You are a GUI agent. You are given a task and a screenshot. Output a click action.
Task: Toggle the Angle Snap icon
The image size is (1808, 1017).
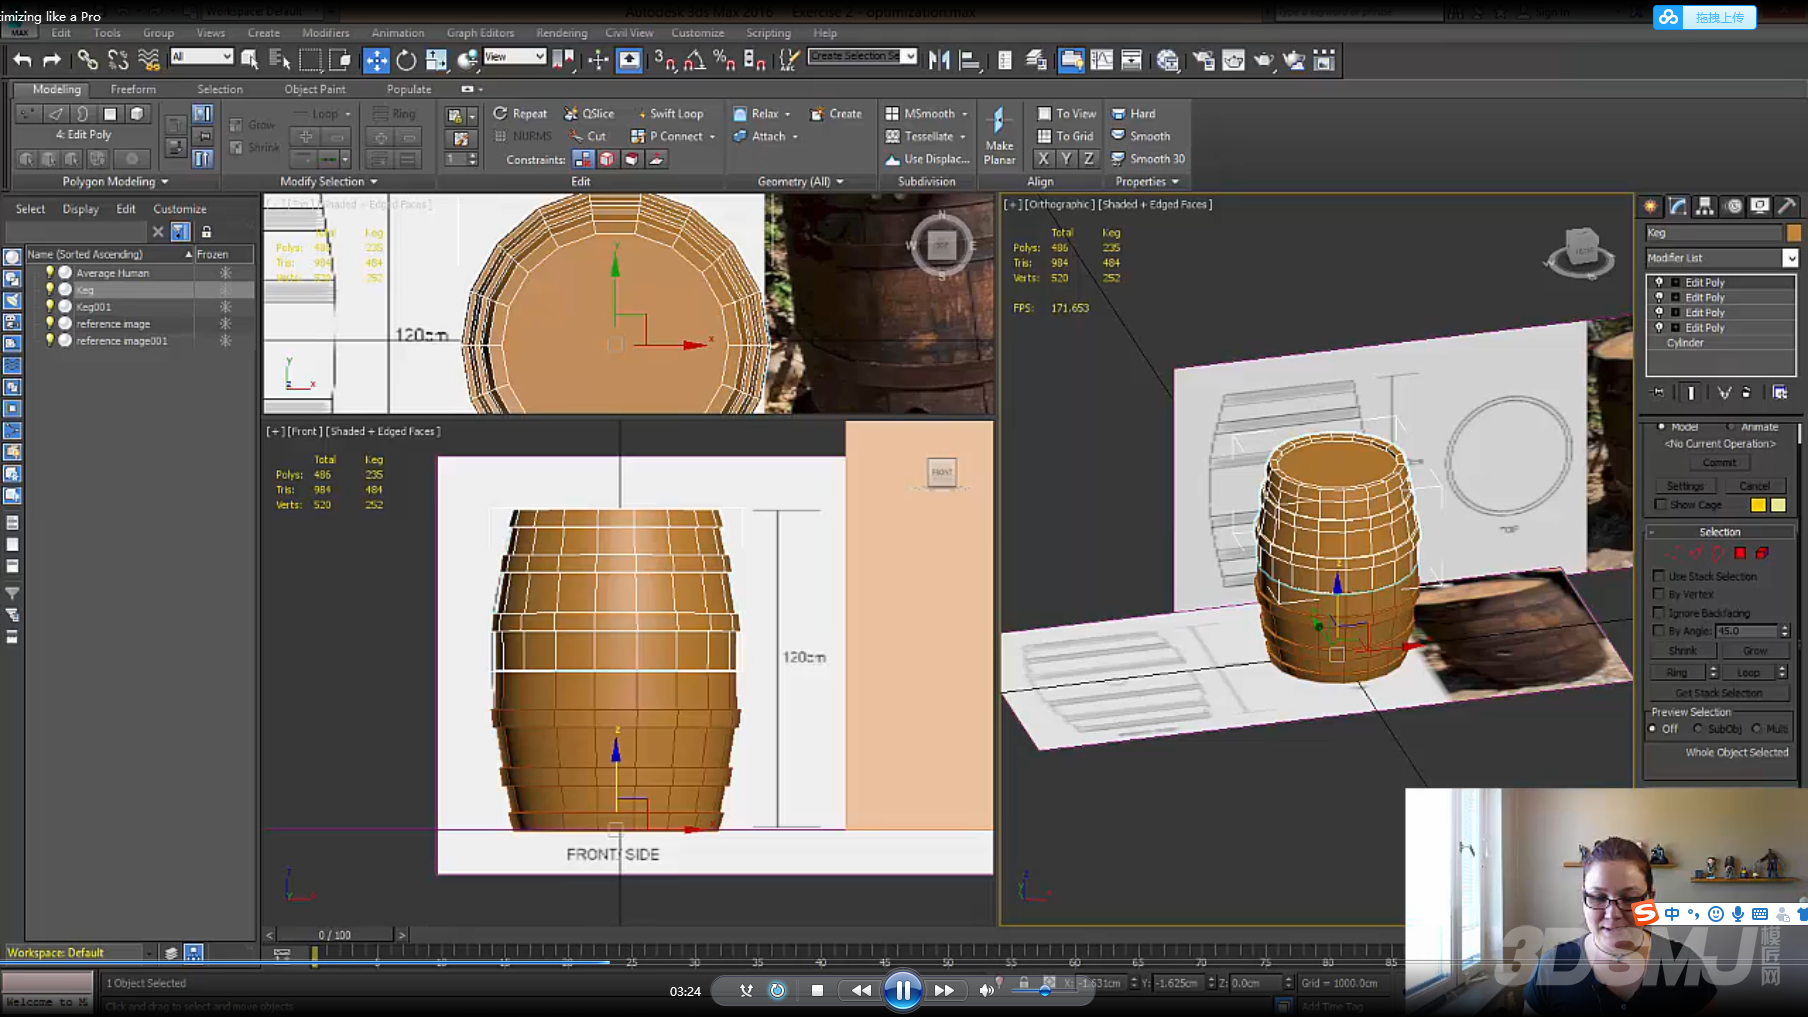(694, 61)
